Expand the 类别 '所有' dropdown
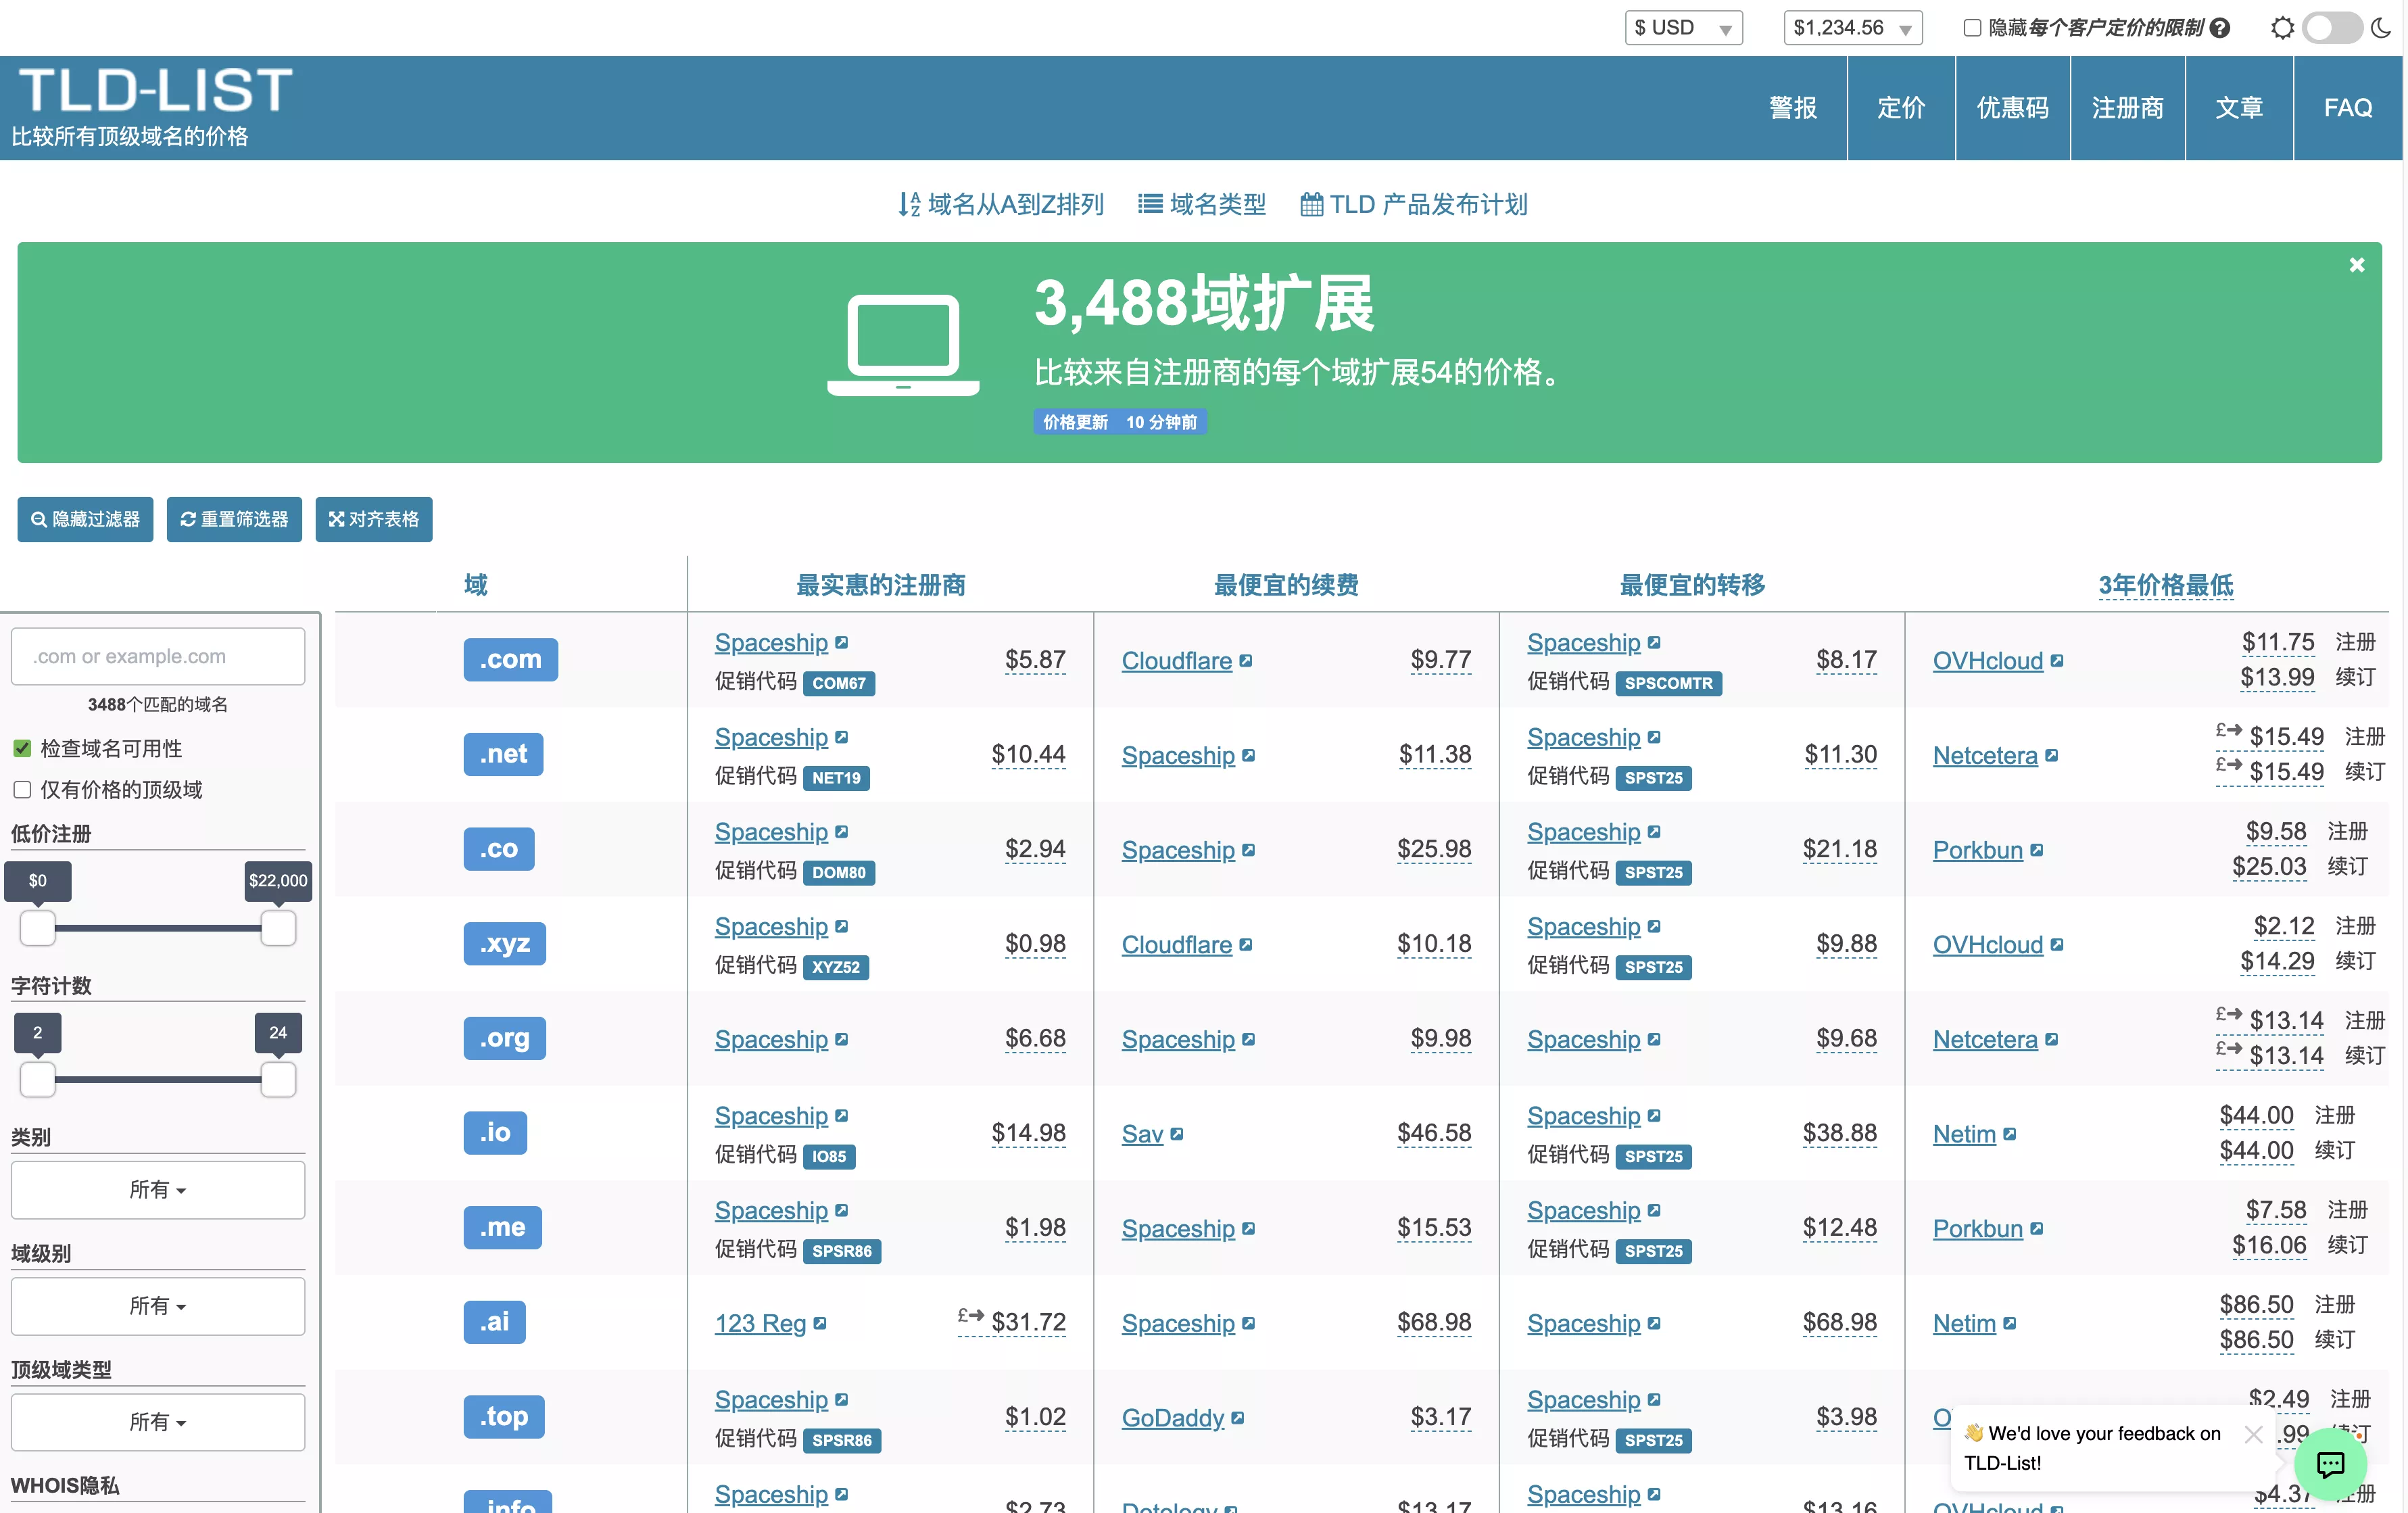 click(157, 1190)
